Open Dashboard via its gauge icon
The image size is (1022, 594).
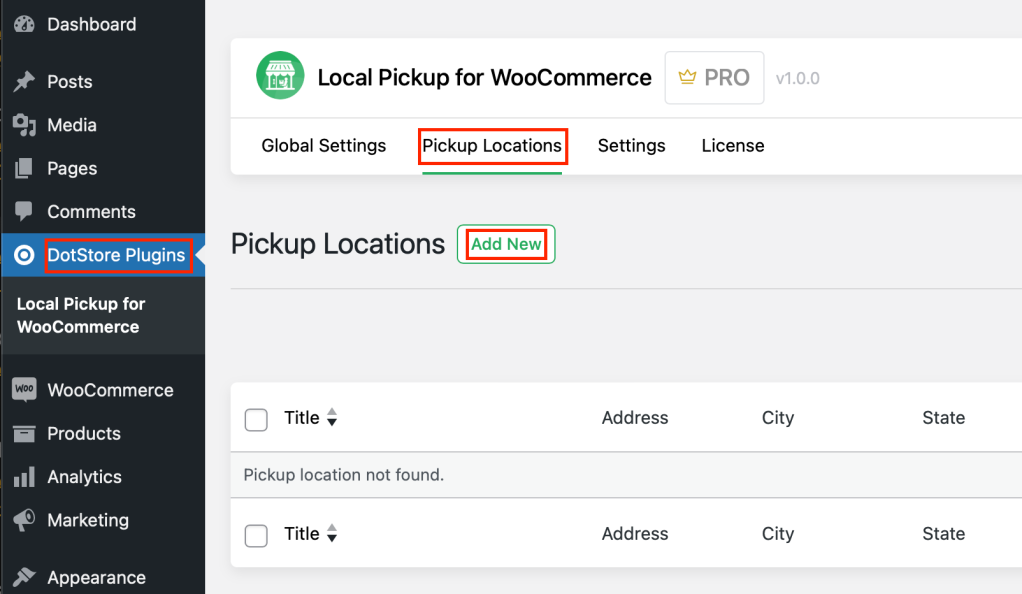pyautogui.click(x=24, y=24)
